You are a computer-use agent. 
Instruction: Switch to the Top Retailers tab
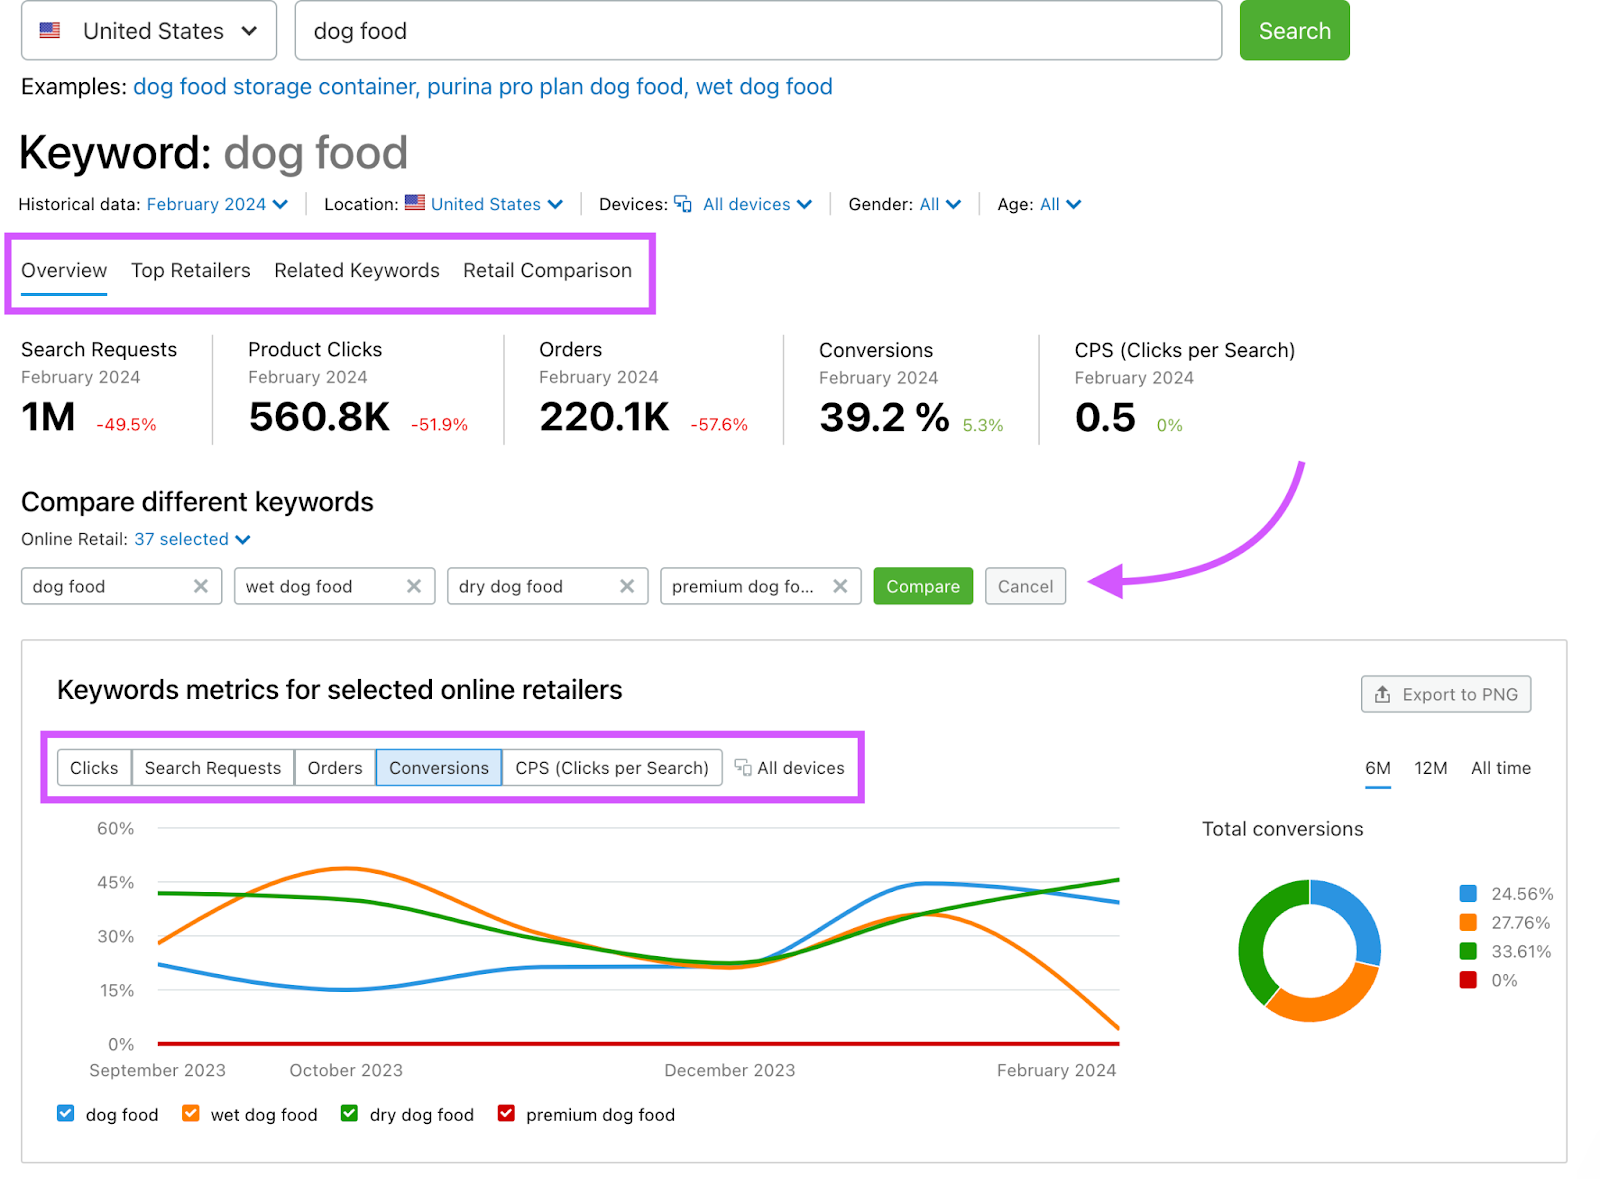pos(190,270)
